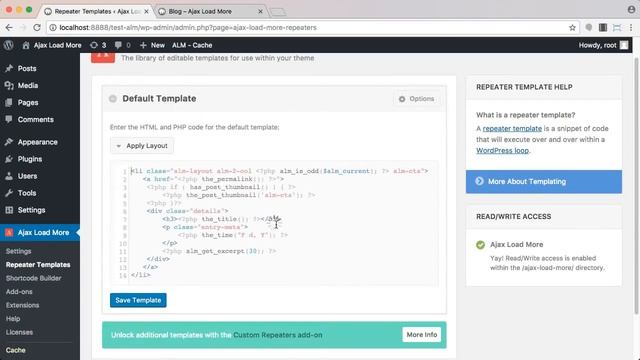Reload the page with refresh icon
The width and height of the screenshot is (640, 360).
37,28
